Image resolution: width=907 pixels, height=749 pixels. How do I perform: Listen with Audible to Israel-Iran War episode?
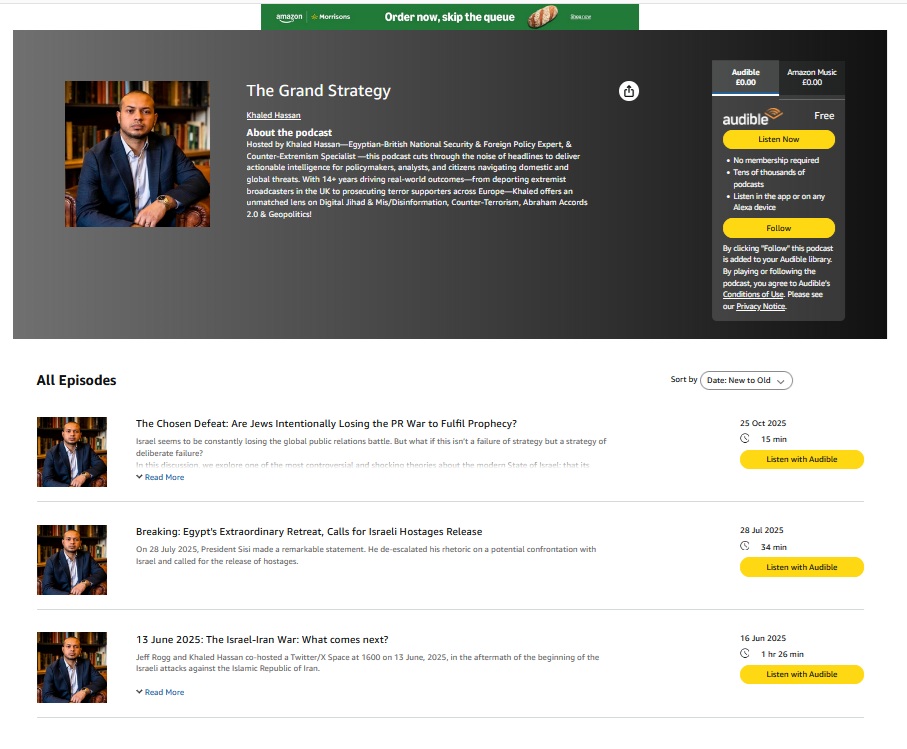(x=802, y=674)
